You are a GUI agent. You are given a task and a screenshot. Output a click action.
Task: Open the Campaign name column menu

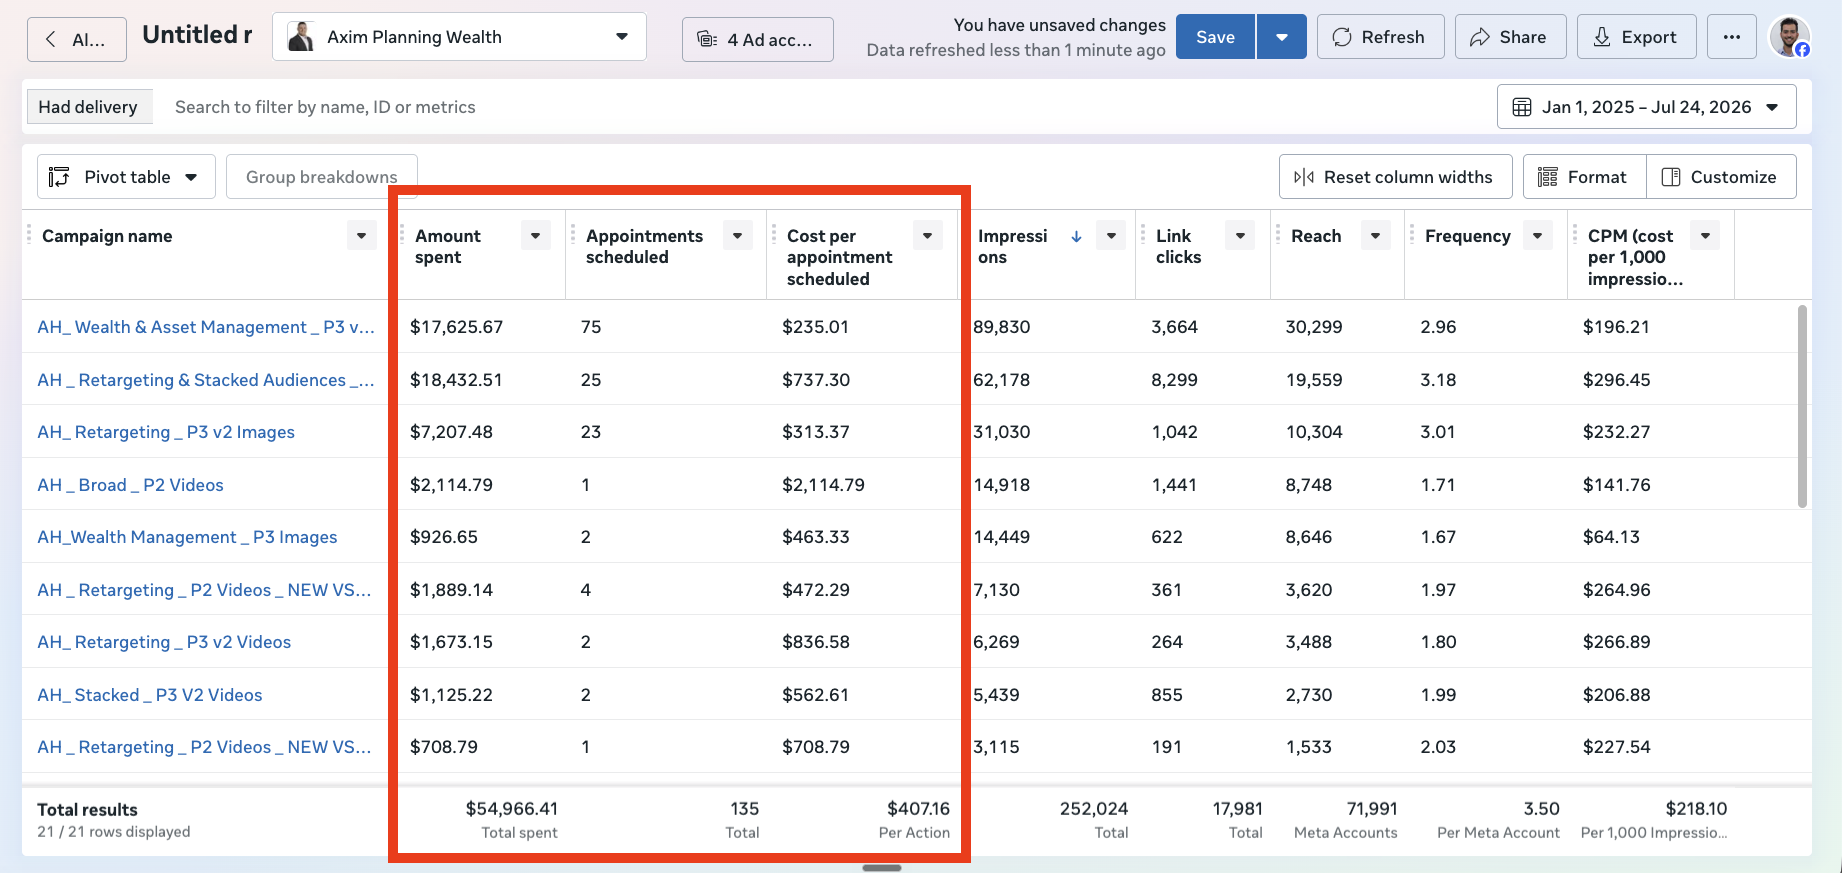361,236
